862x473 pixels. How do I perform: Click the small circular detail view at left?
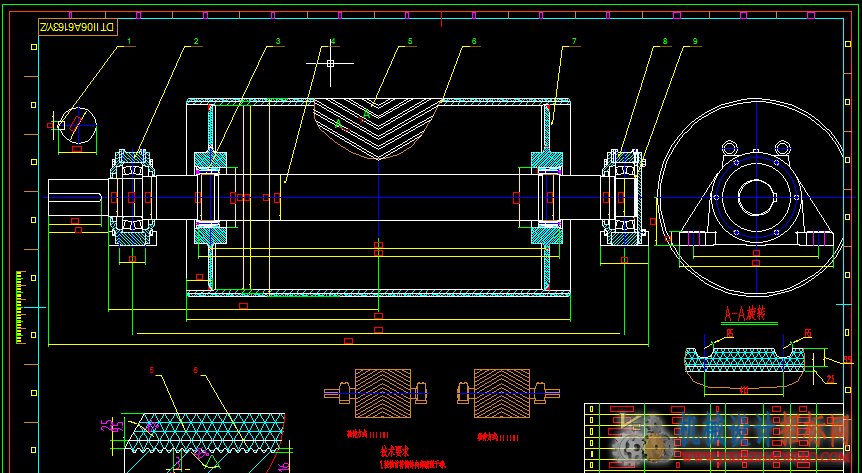[77, 126]
